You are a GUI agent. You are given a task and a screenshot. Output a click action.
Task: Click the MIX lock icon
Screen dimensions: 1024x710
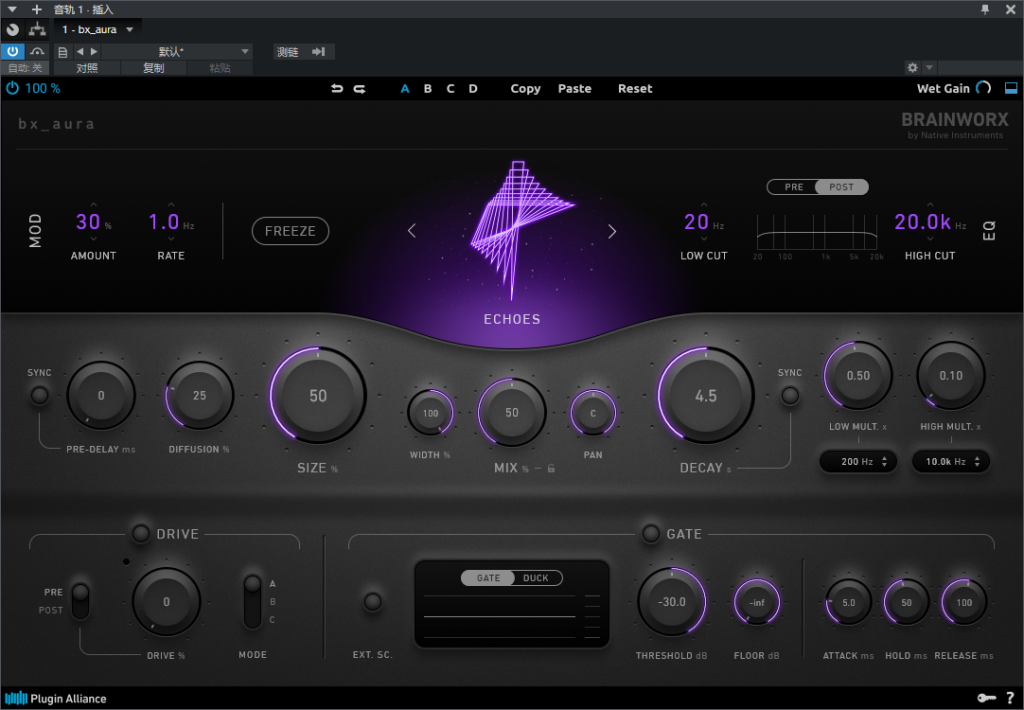coord(551,468)
